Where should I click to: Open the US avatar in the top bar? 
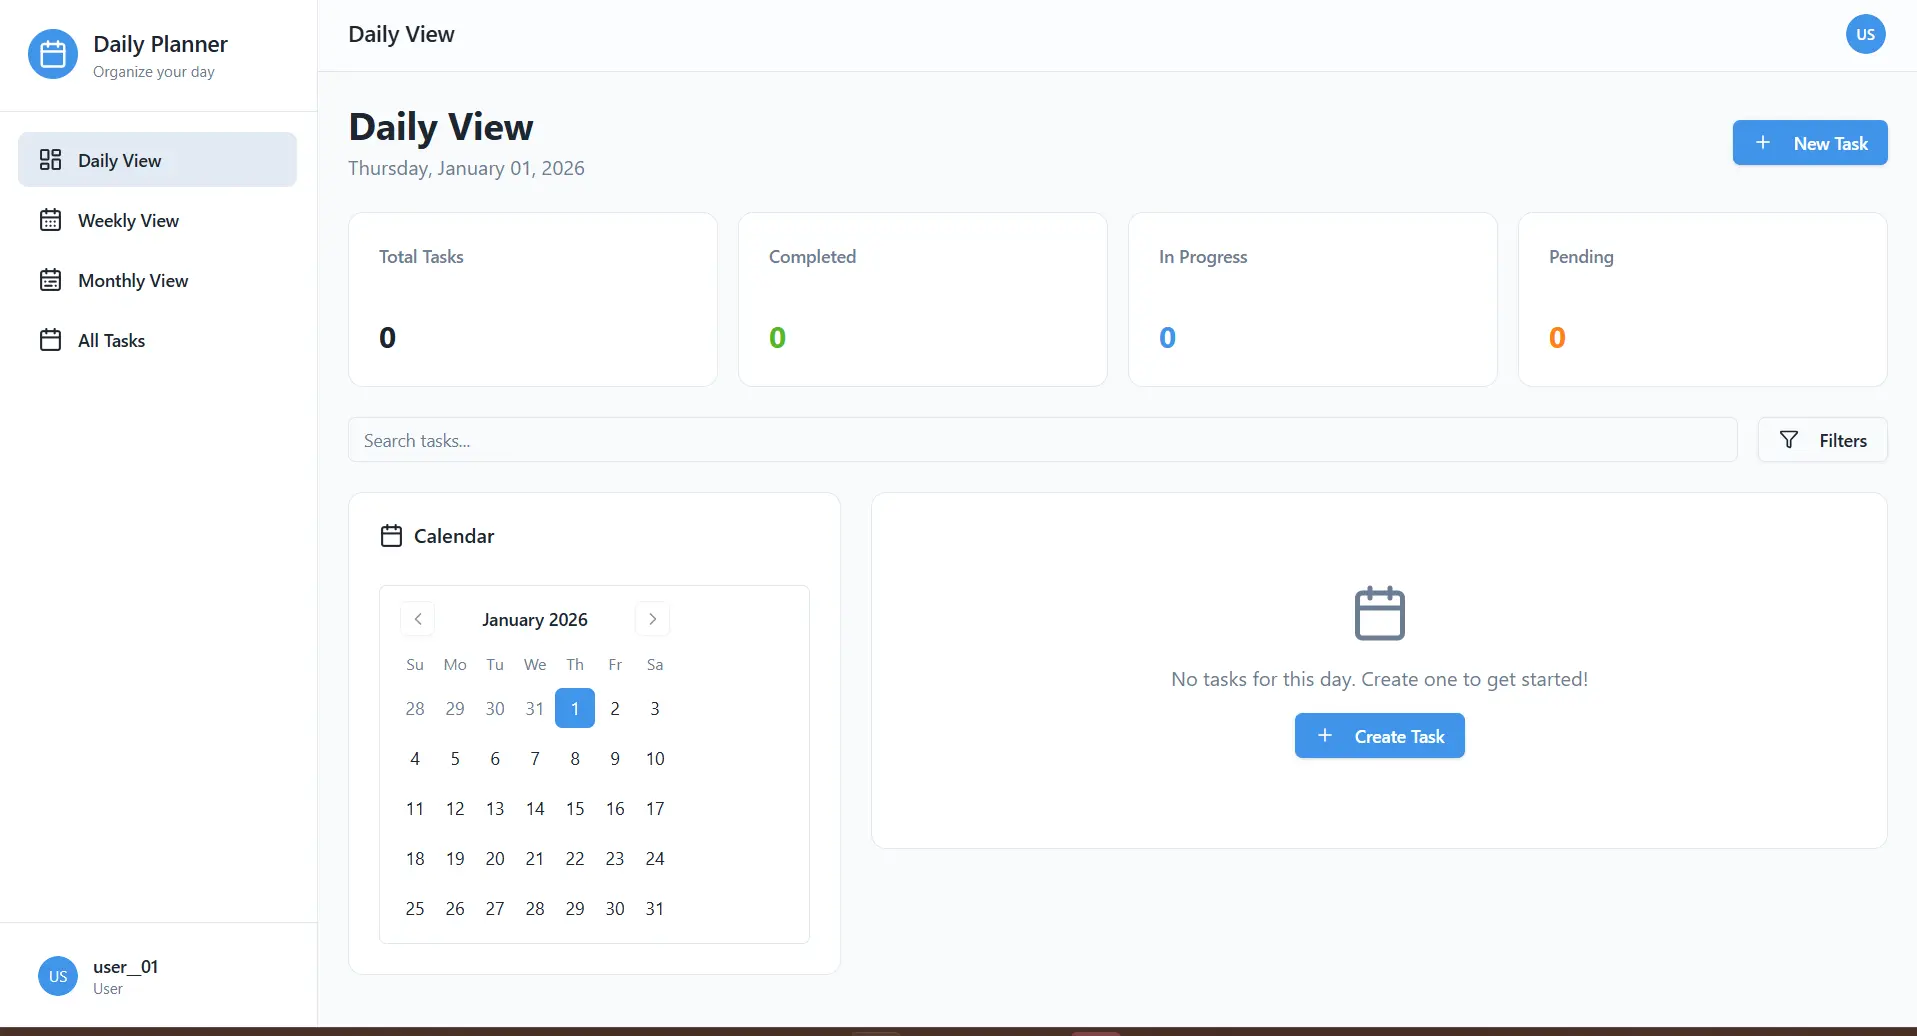tap(1865, 33)
